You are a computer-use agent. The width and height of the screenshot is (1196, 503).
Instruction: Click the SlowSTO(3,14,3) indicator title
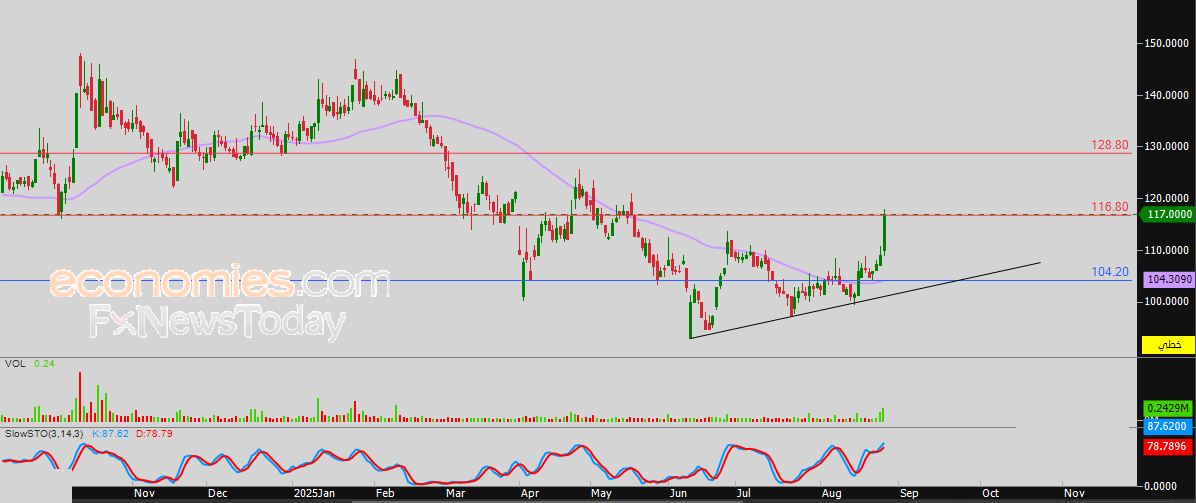[x=46, y=434]
